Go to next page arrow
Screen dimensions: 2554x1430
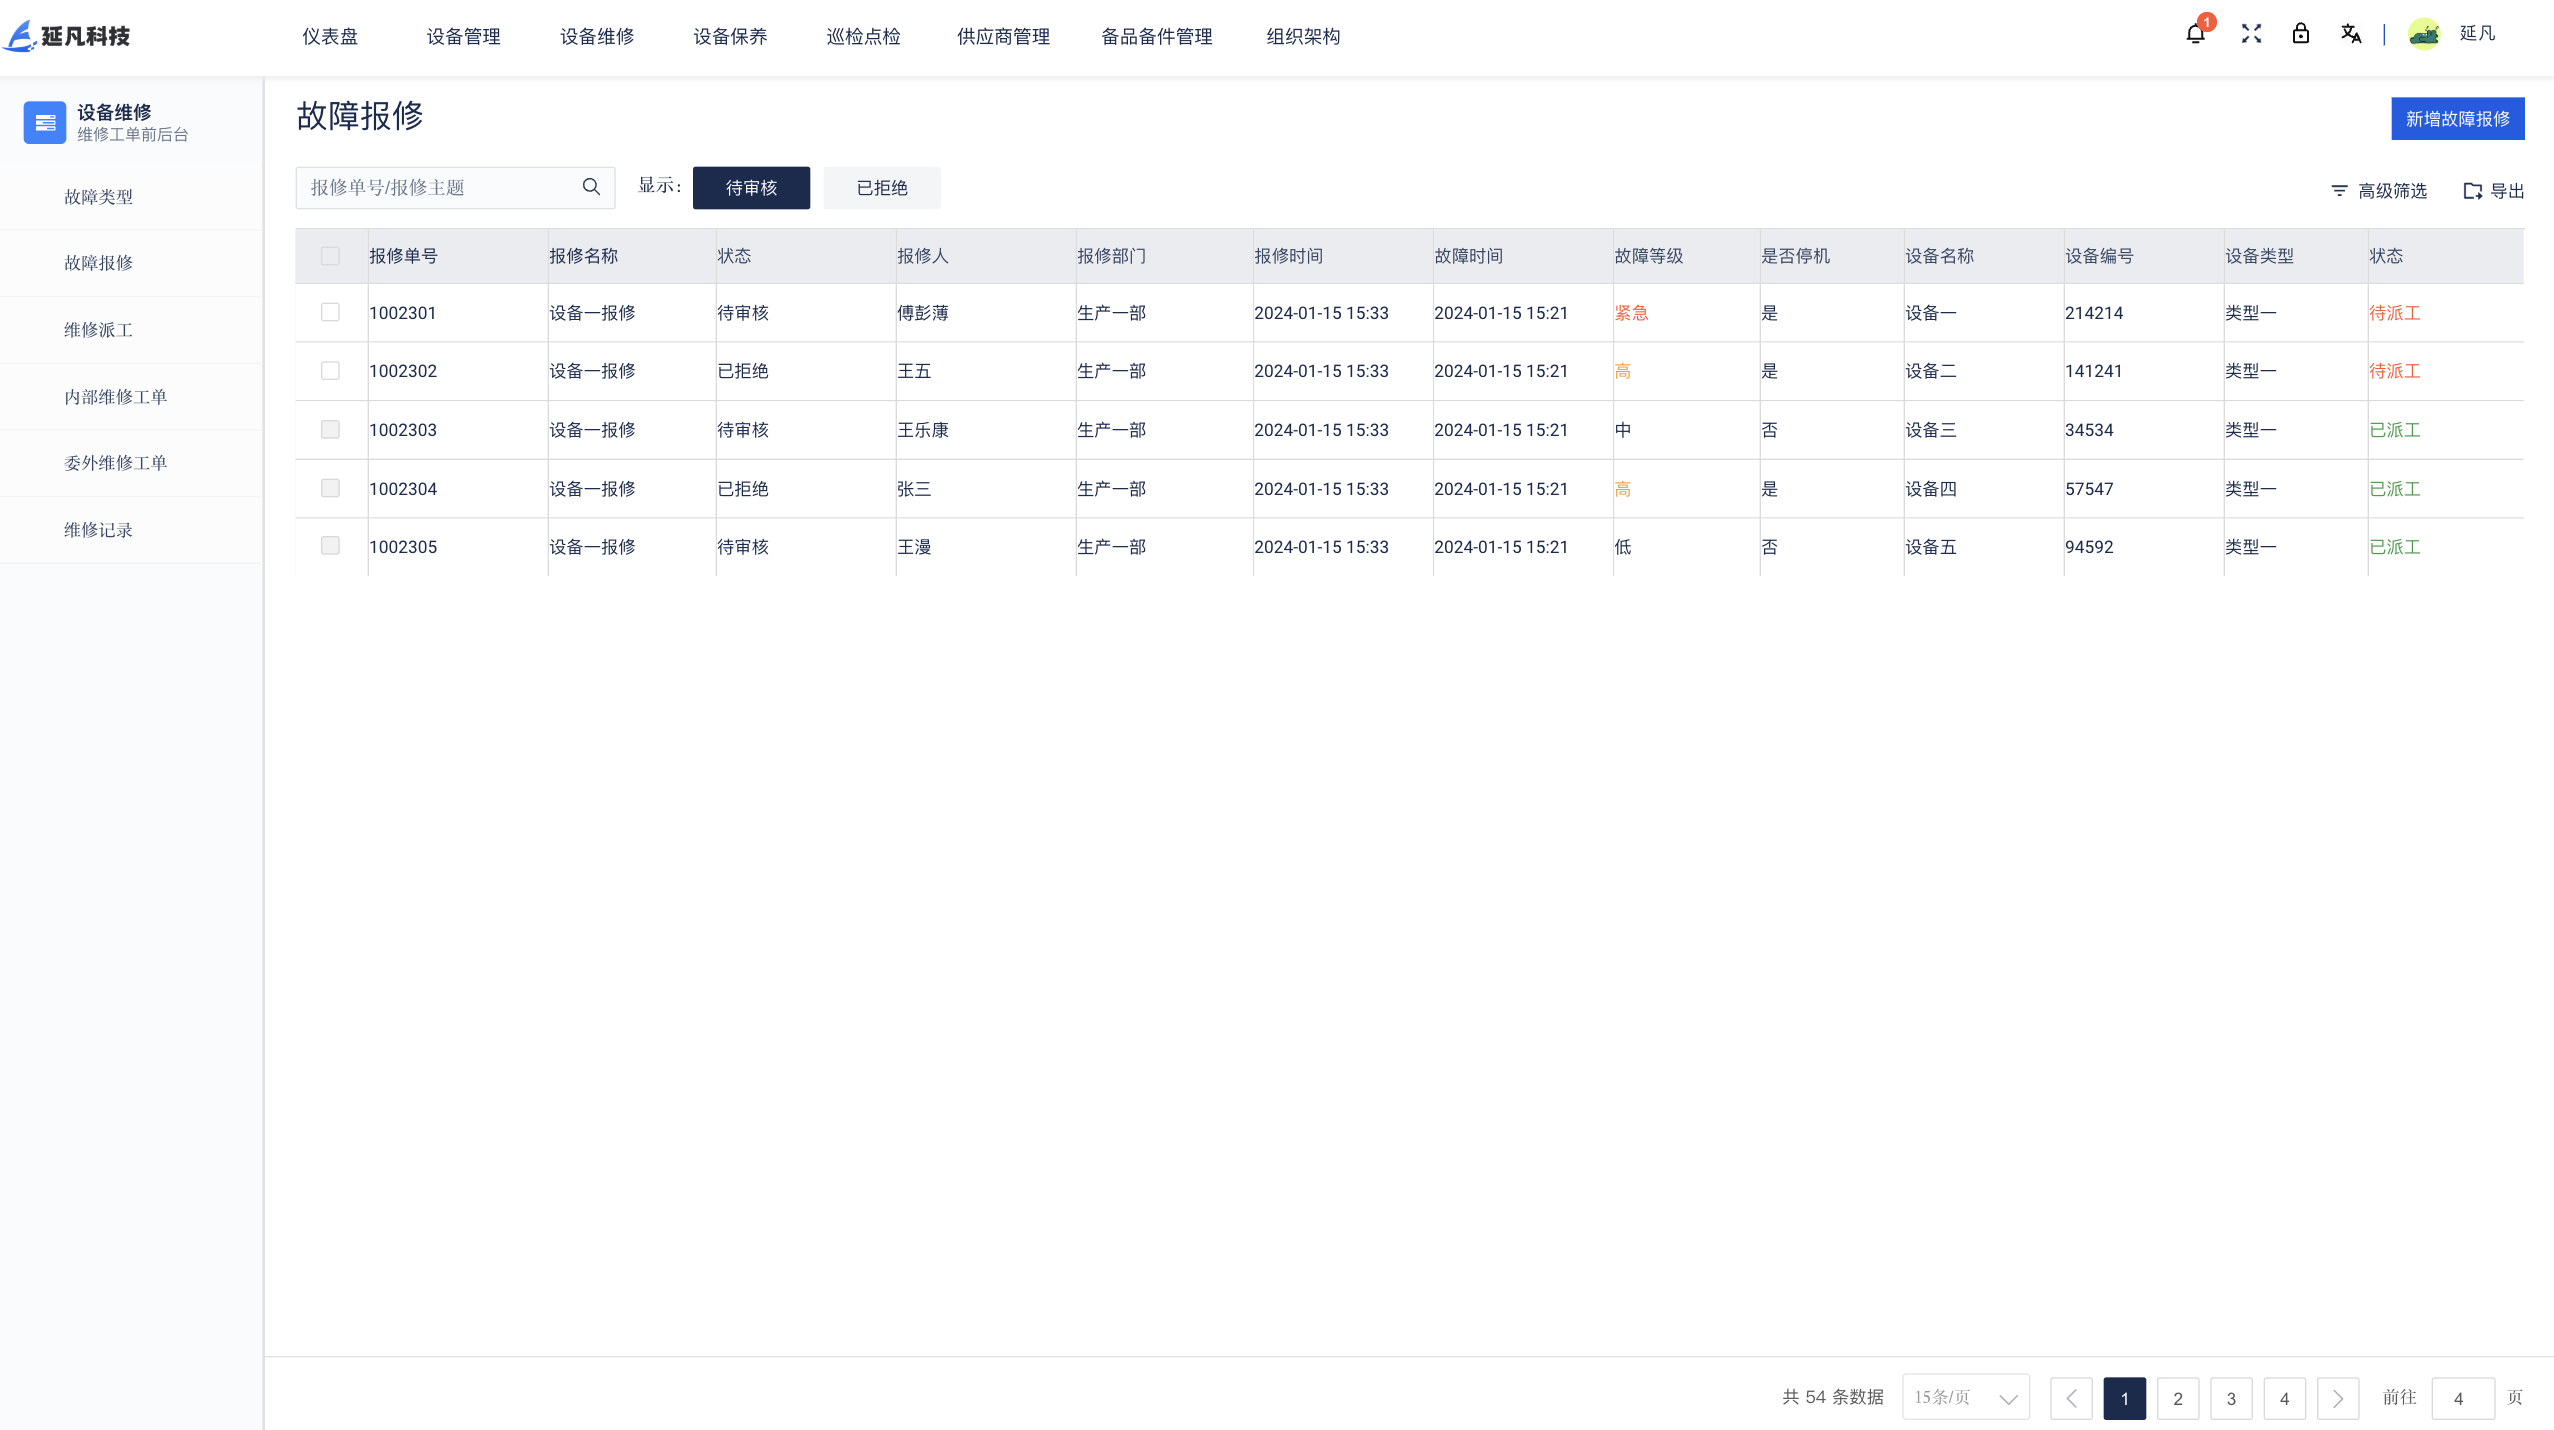click(x=2338, y=1398)
